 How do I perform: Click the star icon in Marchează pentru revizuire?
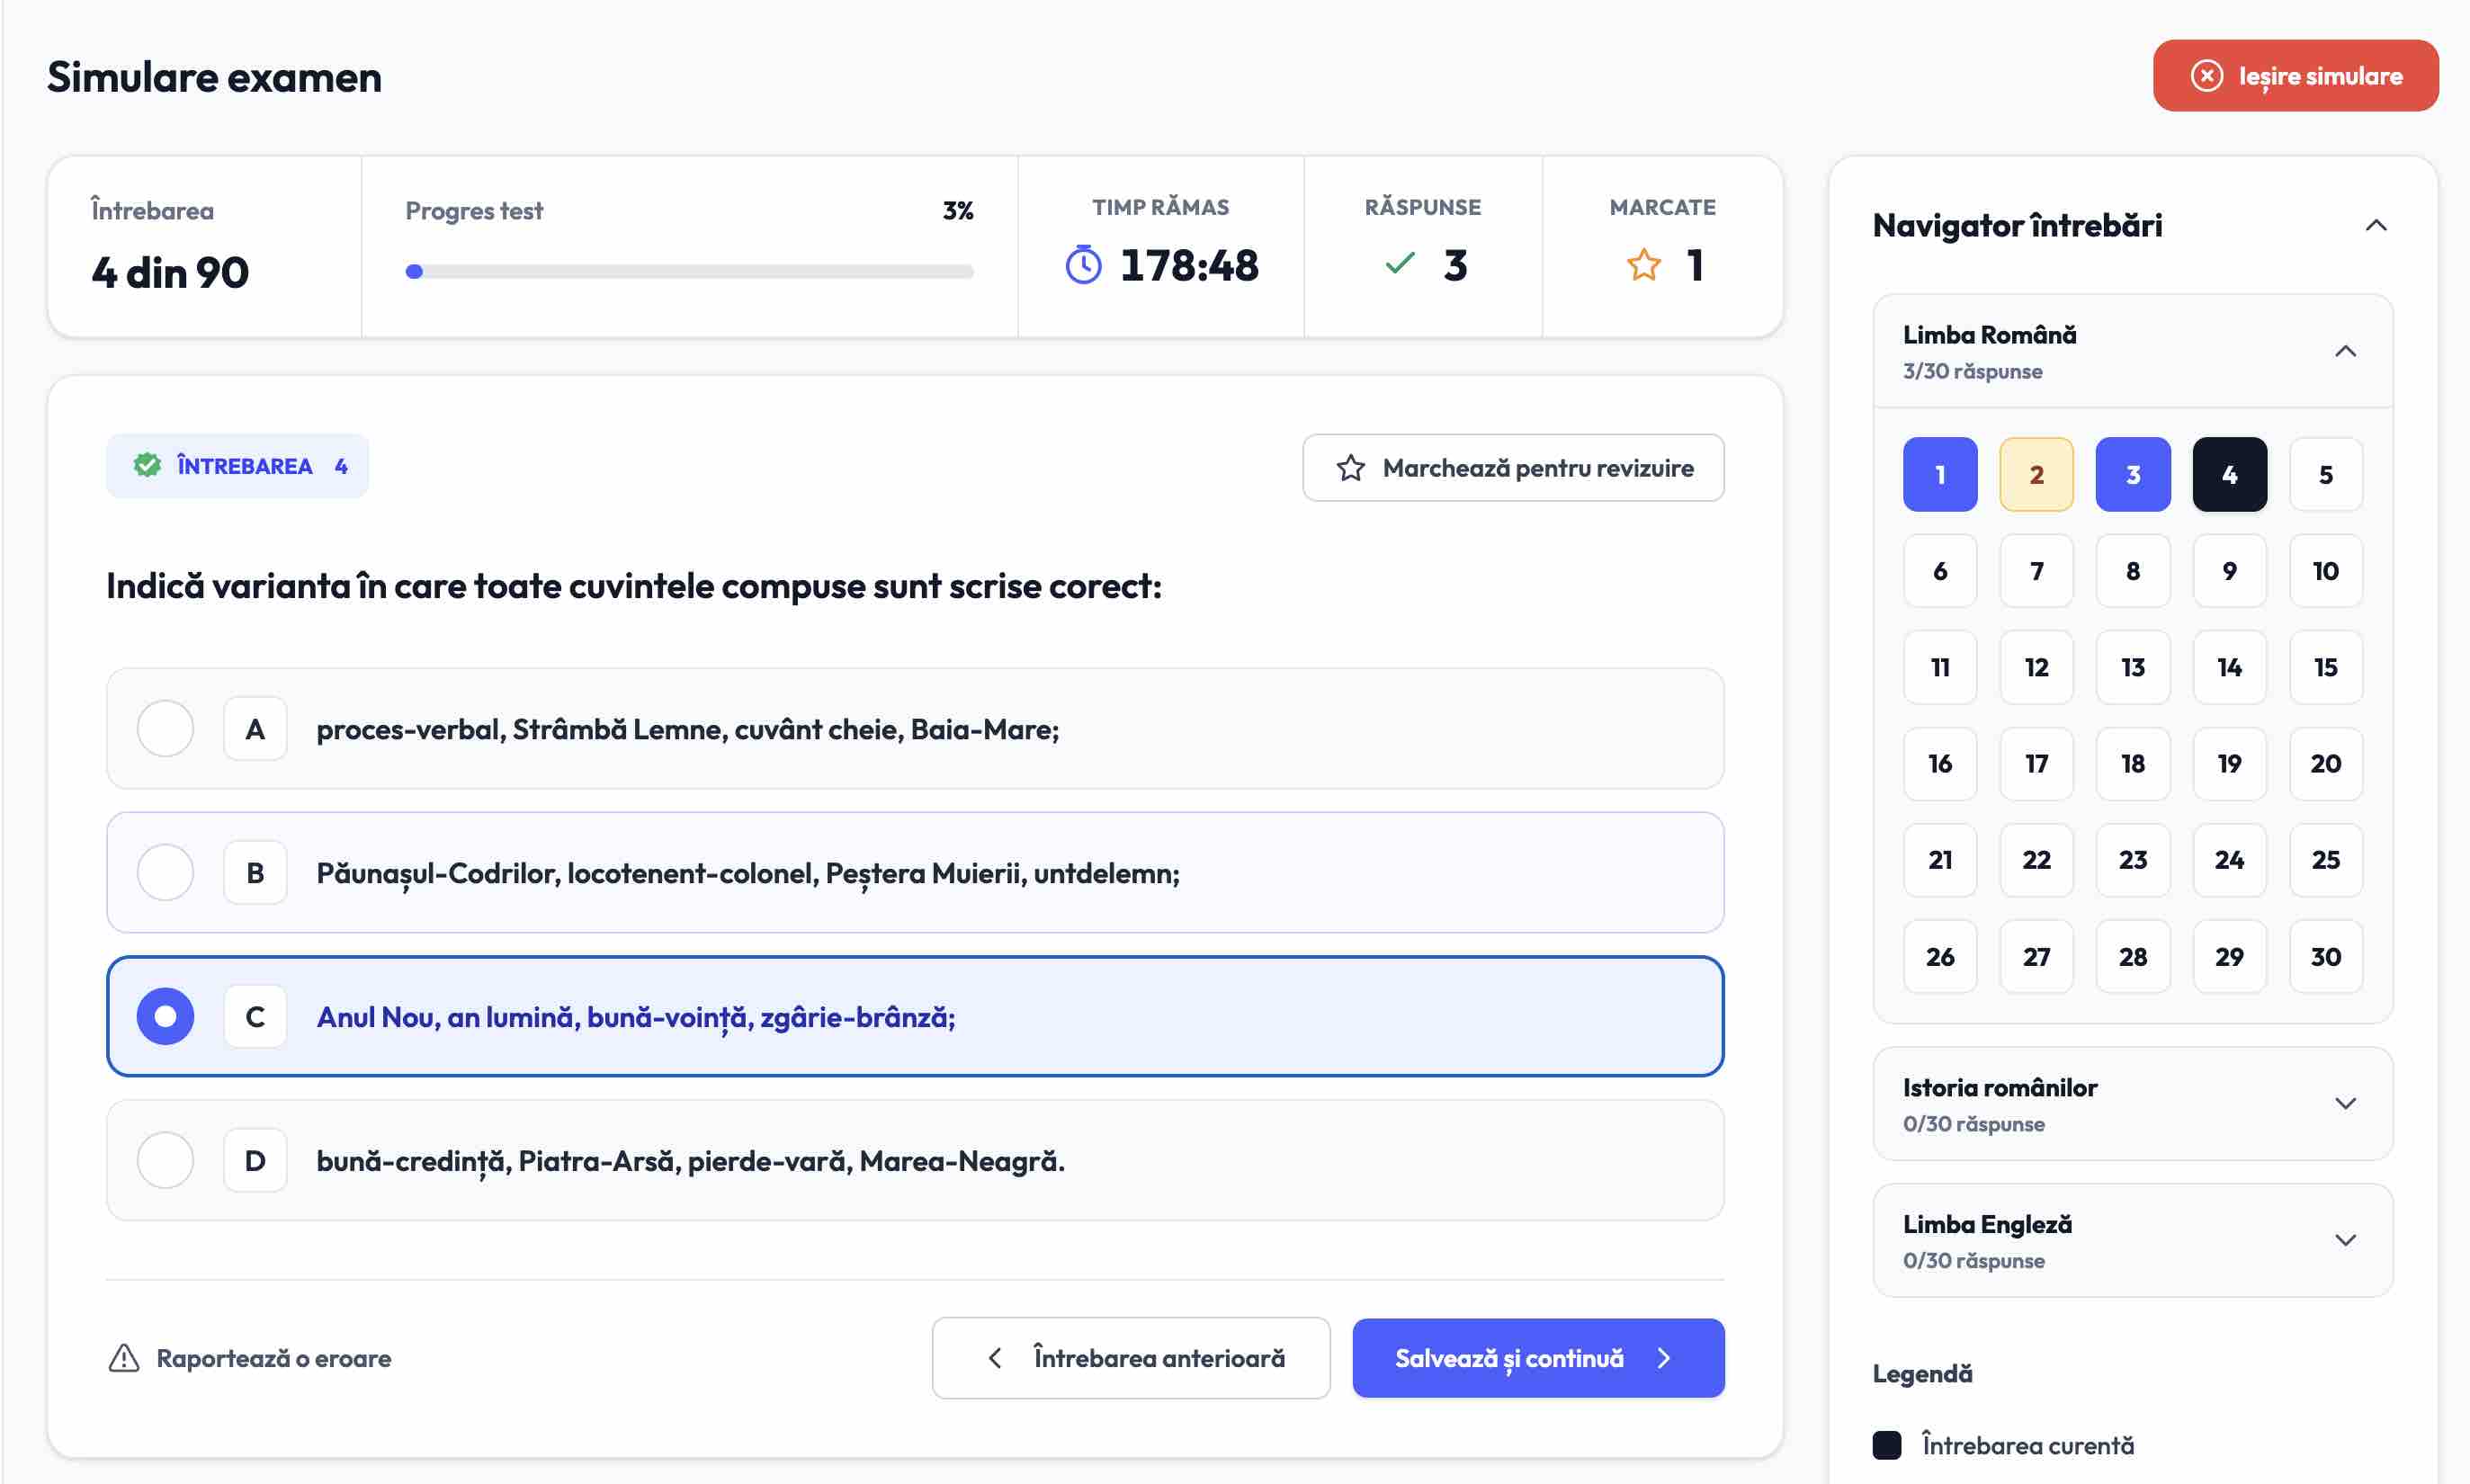pyautogui.click(x=1350, y=468)
